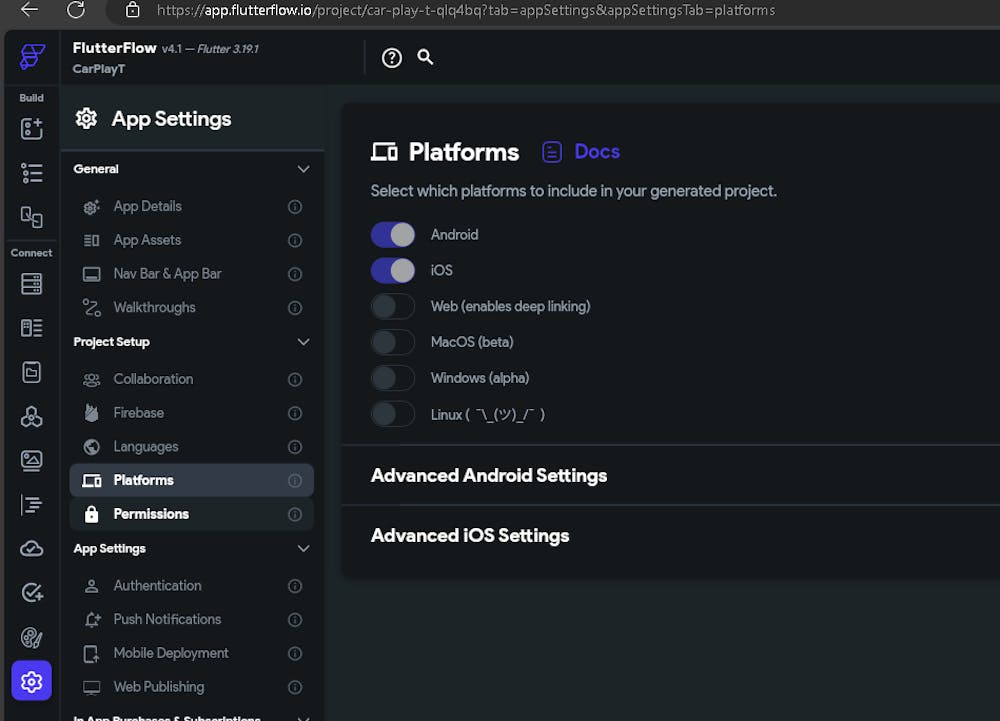1000x721 pixels.
Task: Open the Docs link
Action: [x=596, y=152]
